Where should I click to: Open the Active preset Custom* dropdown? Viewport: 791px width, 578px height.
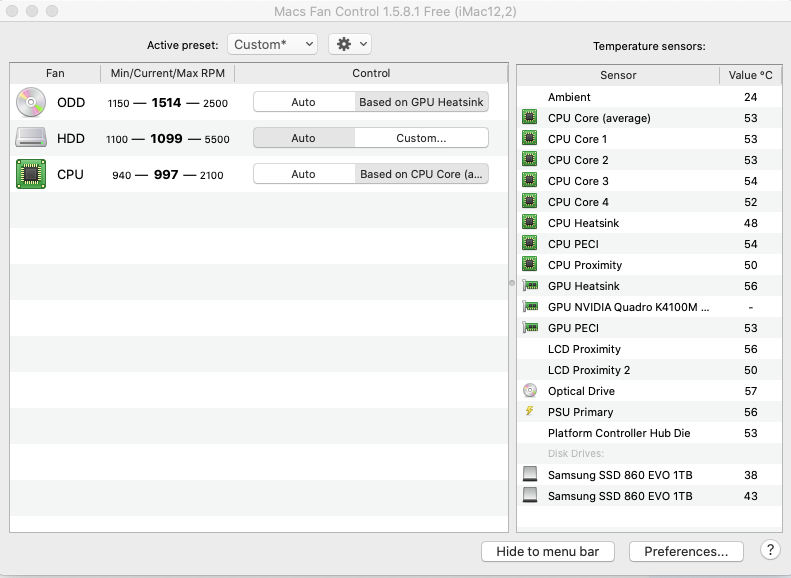pos(272,44)
